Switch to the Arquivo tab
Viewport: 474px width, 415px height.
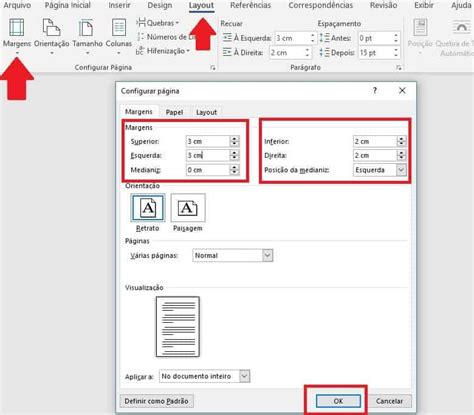click(x=17, y=5)
